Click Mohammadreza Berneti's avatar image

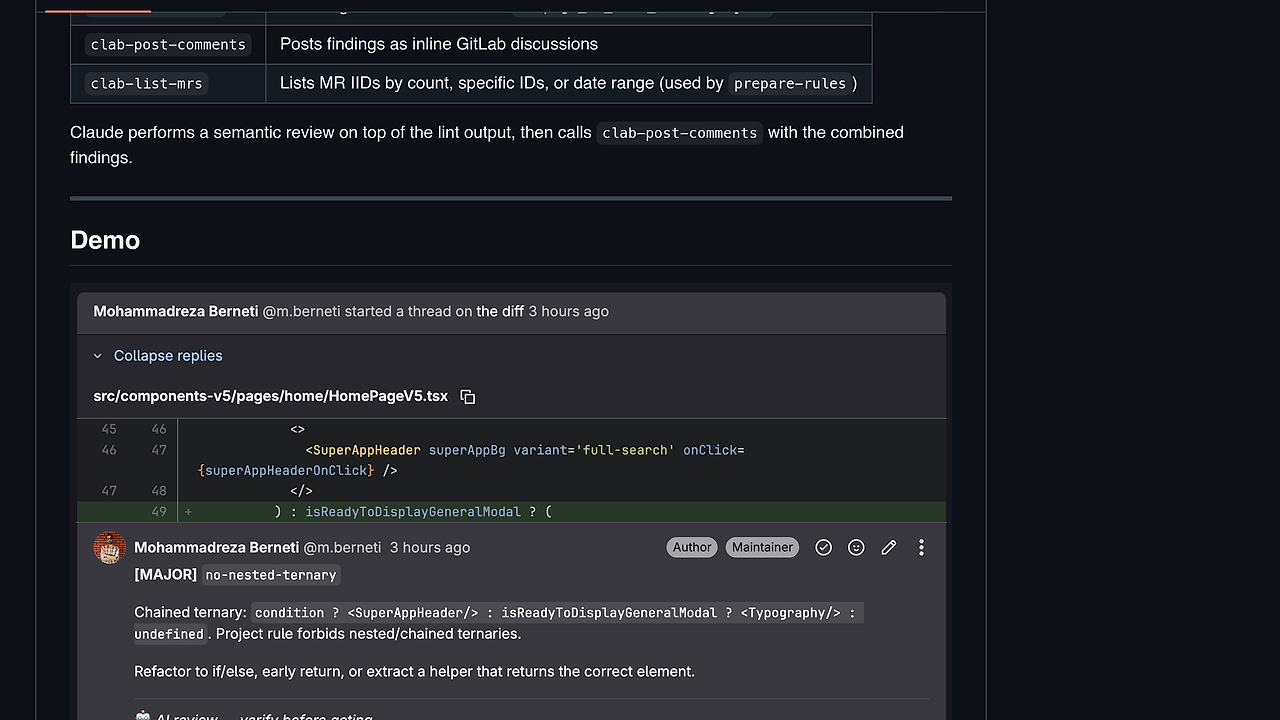(110, 548)
